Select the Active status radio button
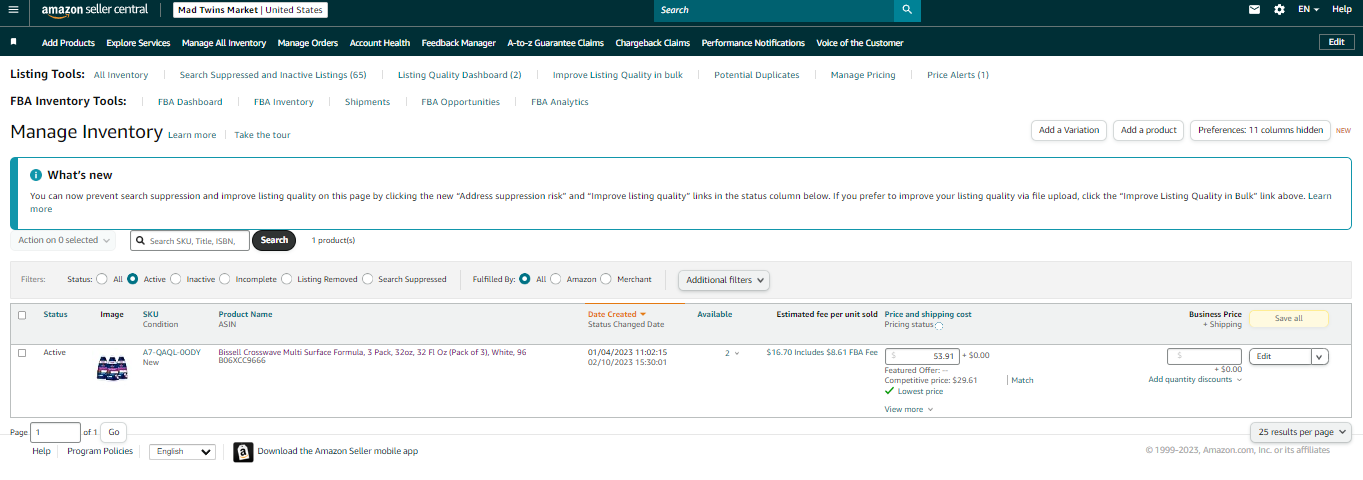This screenshot has width=1363, height=480. (132, 279)
